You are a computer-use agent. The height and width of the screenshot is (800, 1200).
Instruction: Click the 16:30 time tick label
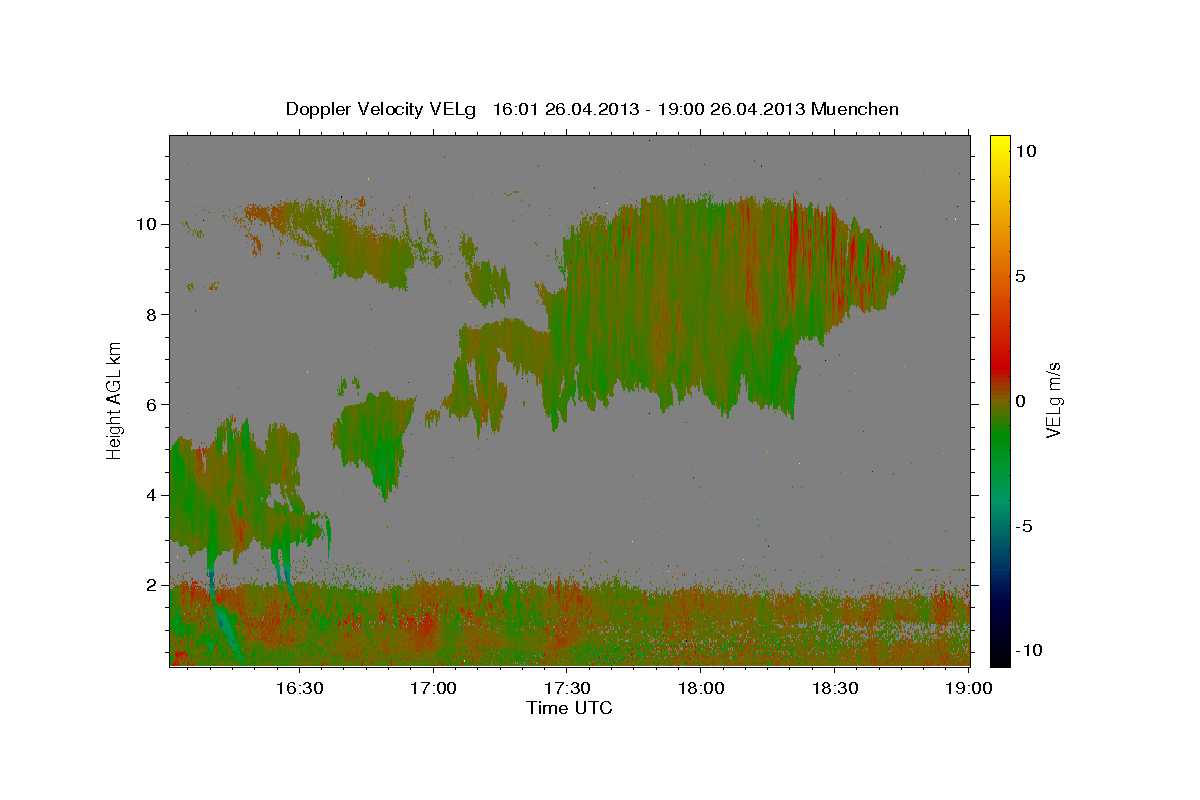pyautogui.click(x=299, y=688)
